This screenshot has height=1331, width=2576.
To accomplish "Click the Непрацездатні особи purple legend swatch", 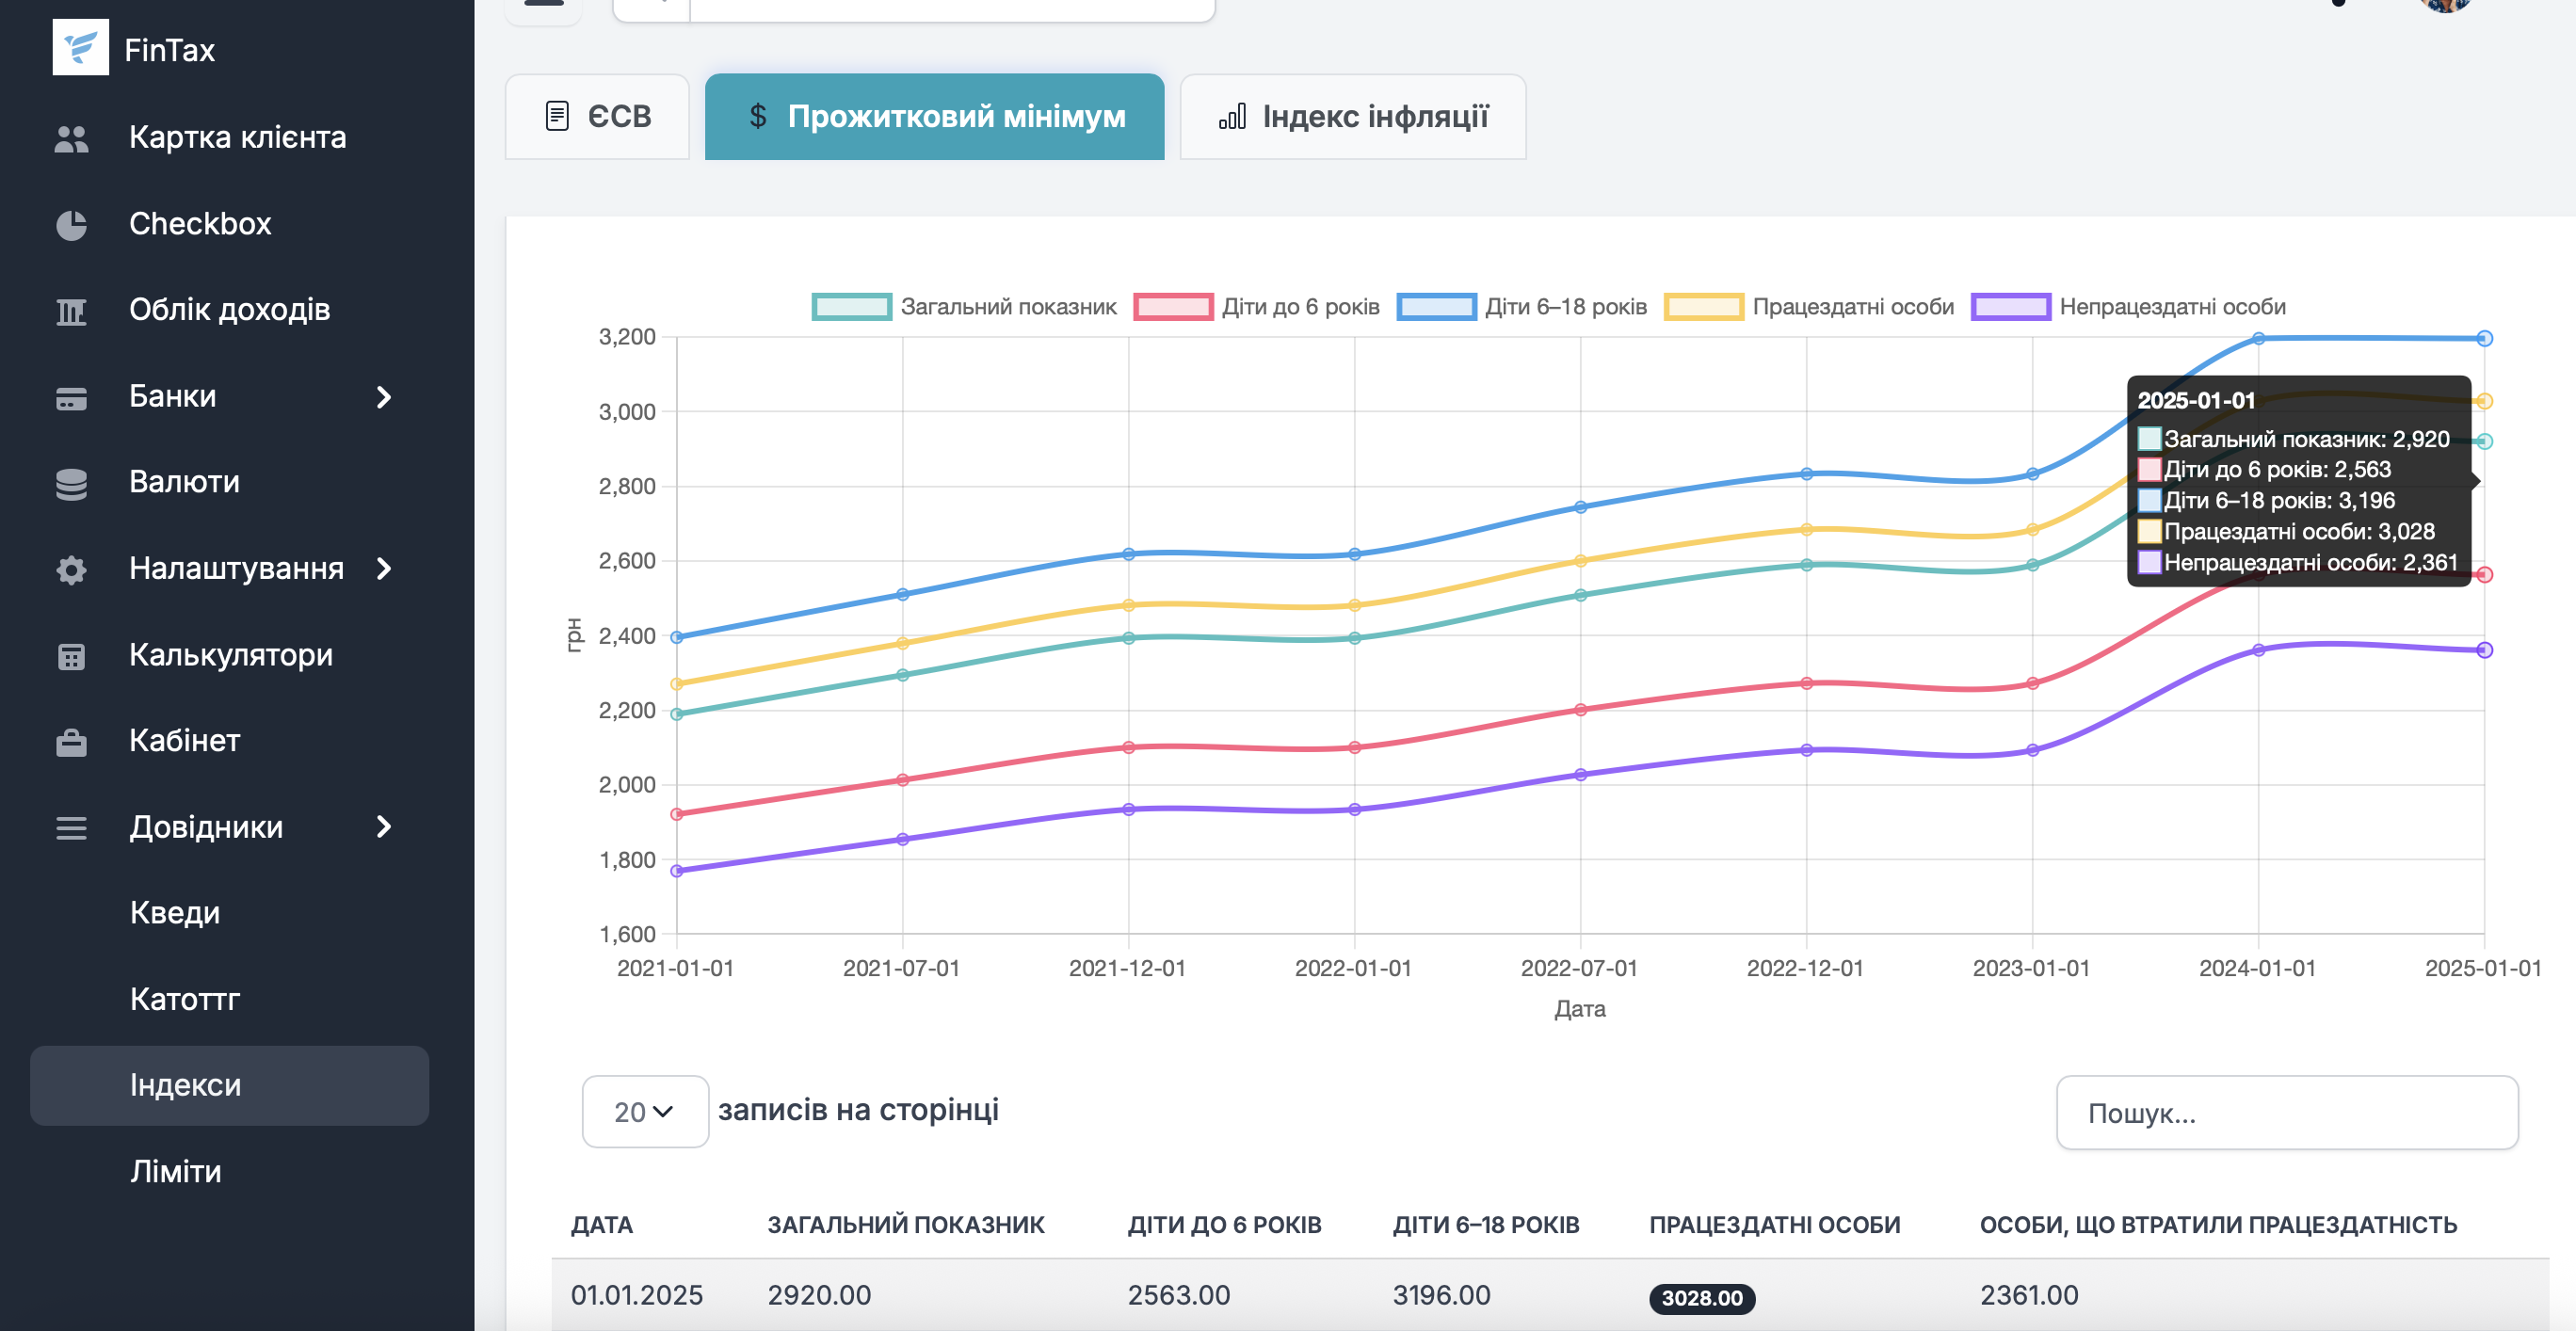I will tap(2010, 307).
